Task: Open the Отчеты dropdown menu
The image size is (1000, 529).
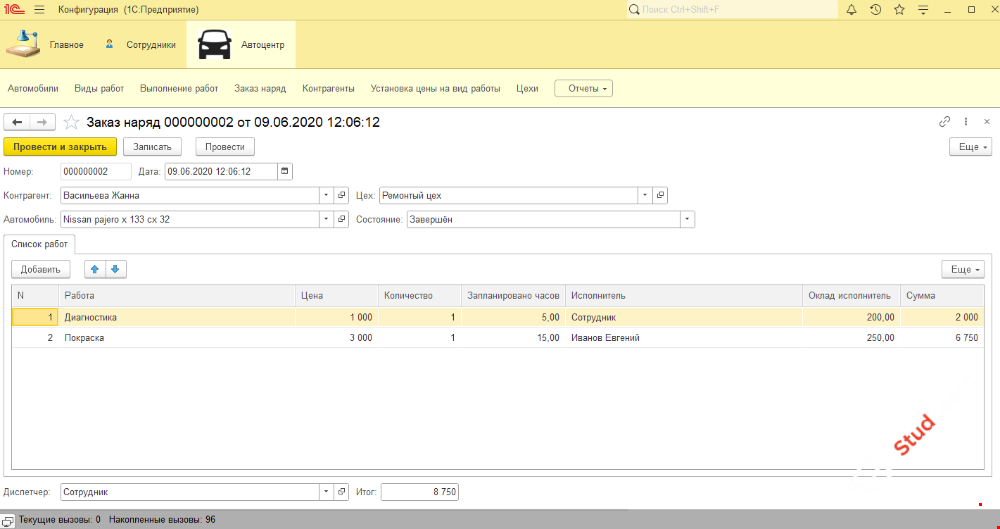Action: point(583,88)
